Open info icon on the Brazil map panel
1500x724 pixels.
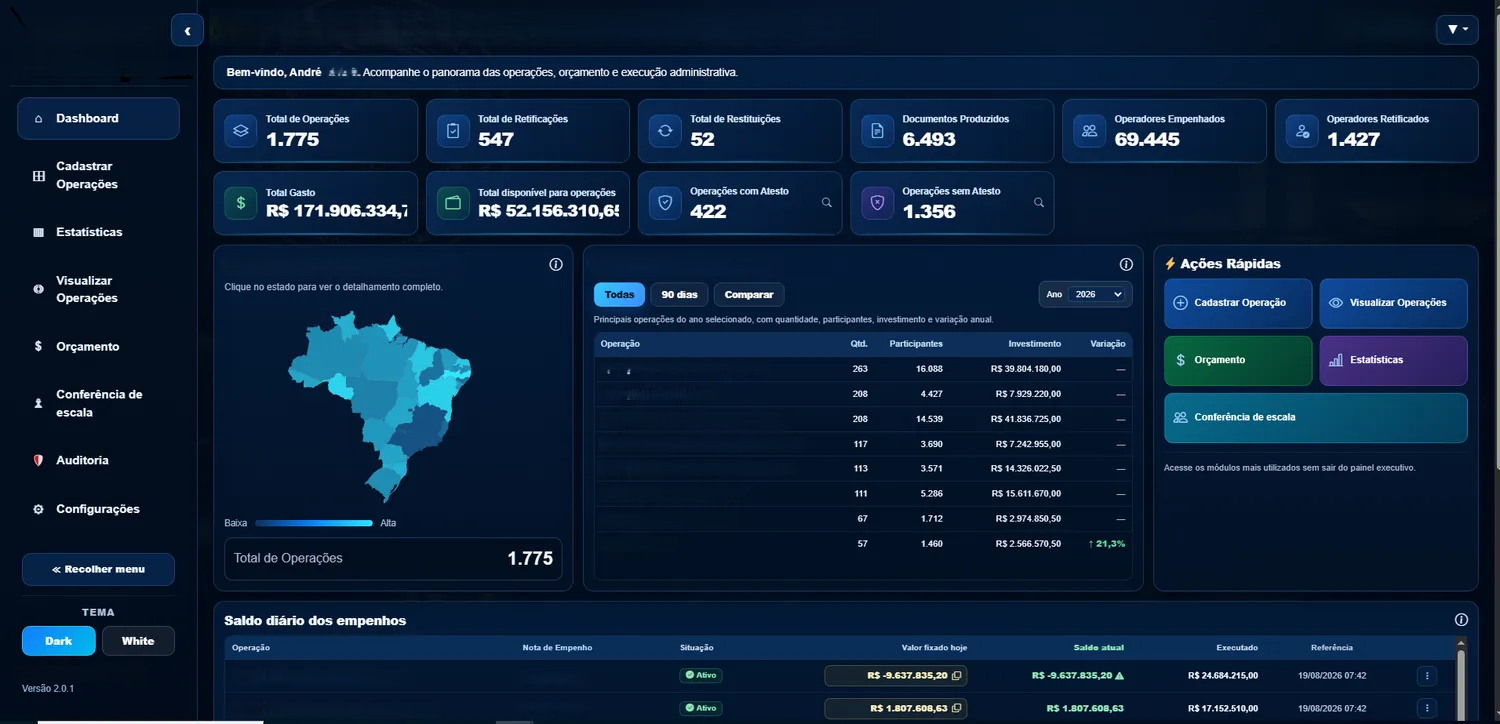click(x=556, y=265)
